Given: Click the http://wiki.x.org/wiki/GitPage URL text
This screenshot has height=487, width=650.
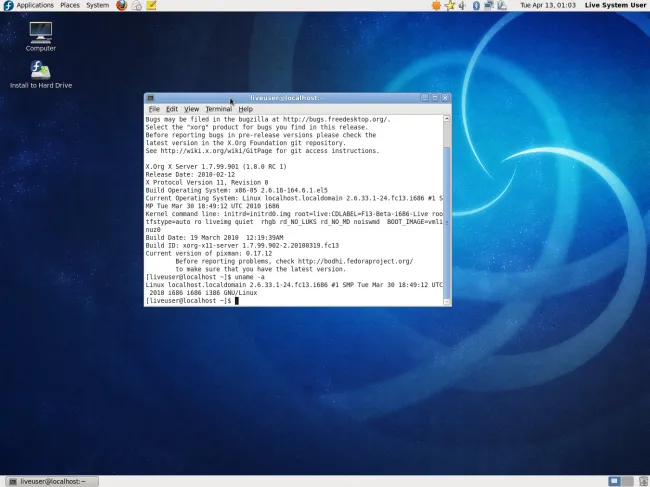Looking at the screenshot, I should coord(216,151).
